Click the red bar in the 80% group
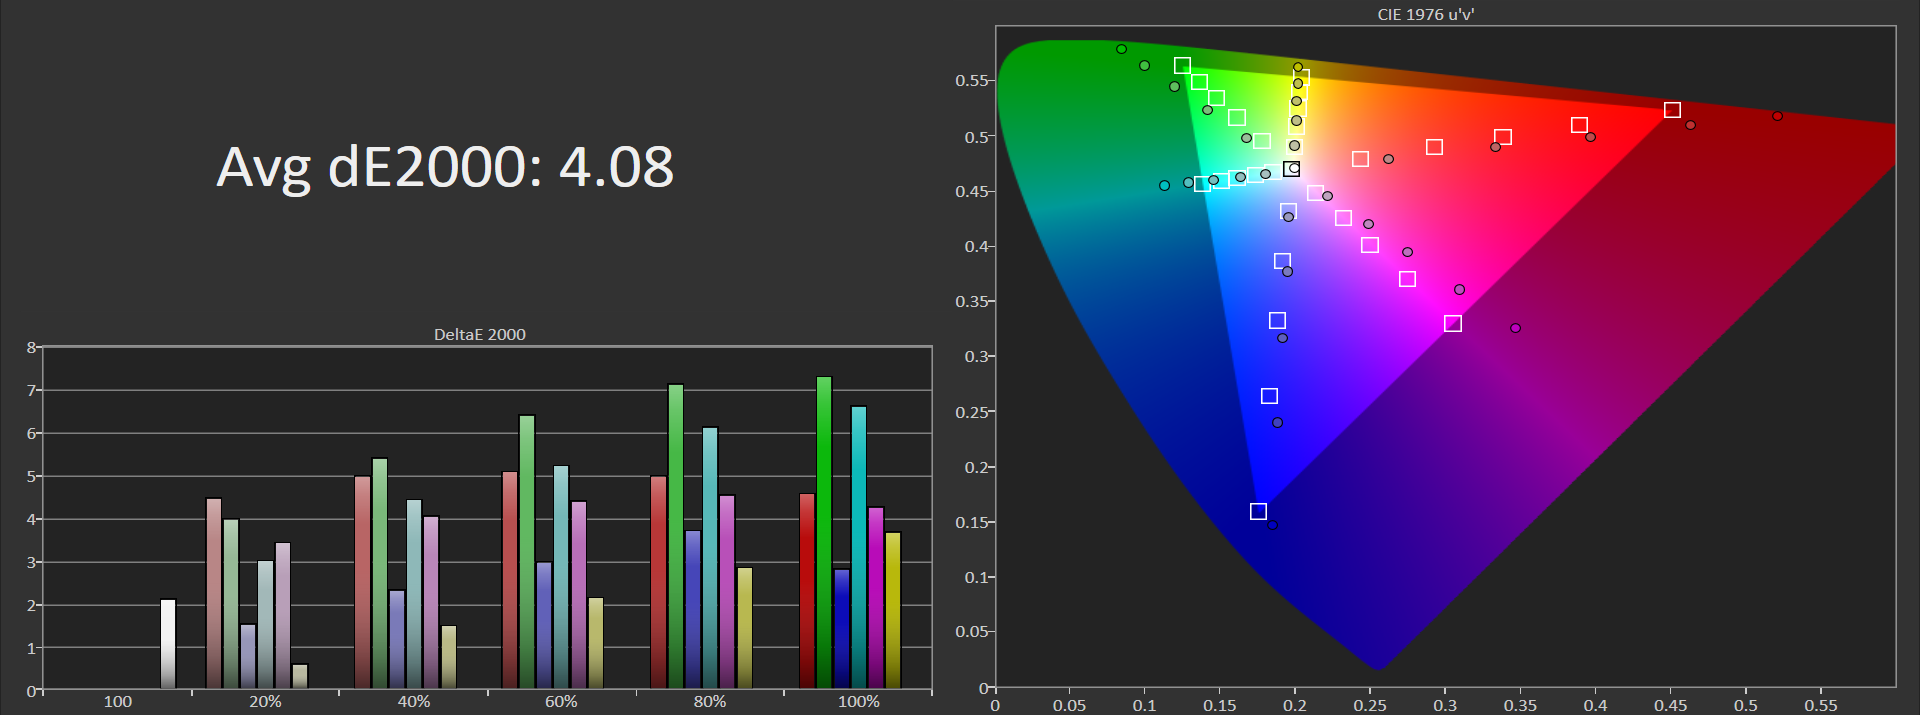The height and width of the screenshot is (715, 1920). point(658,582)
